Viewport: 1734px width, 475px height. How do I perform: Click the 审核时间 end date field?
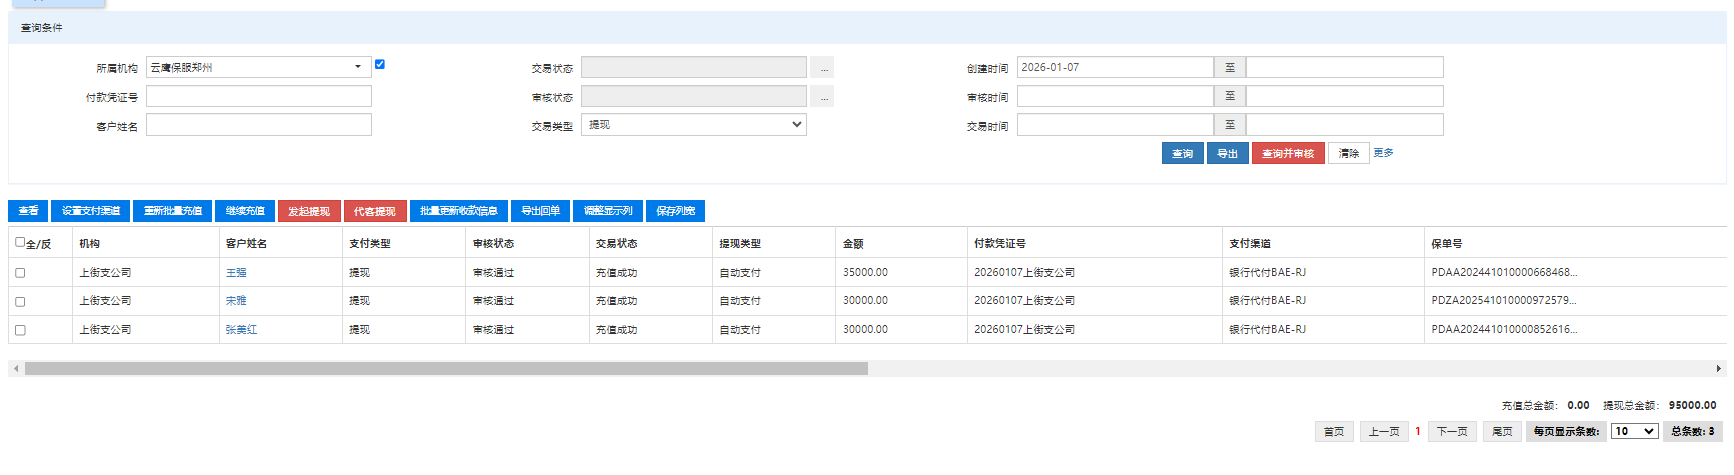(1344, 96)
